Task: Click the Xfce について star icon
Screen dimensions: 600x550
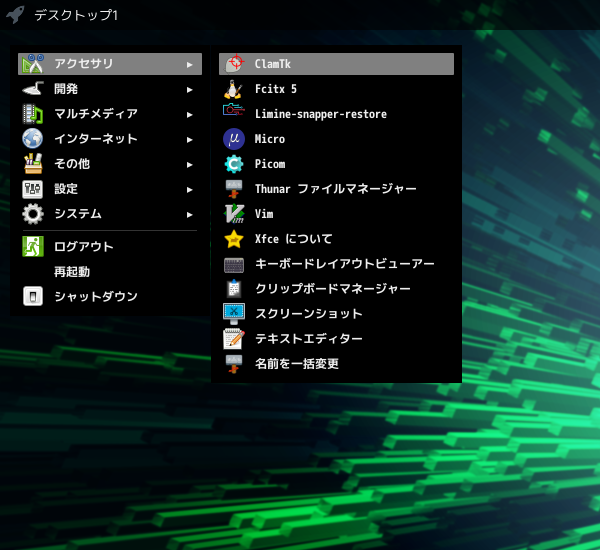Action: click(x=234, y=239)
